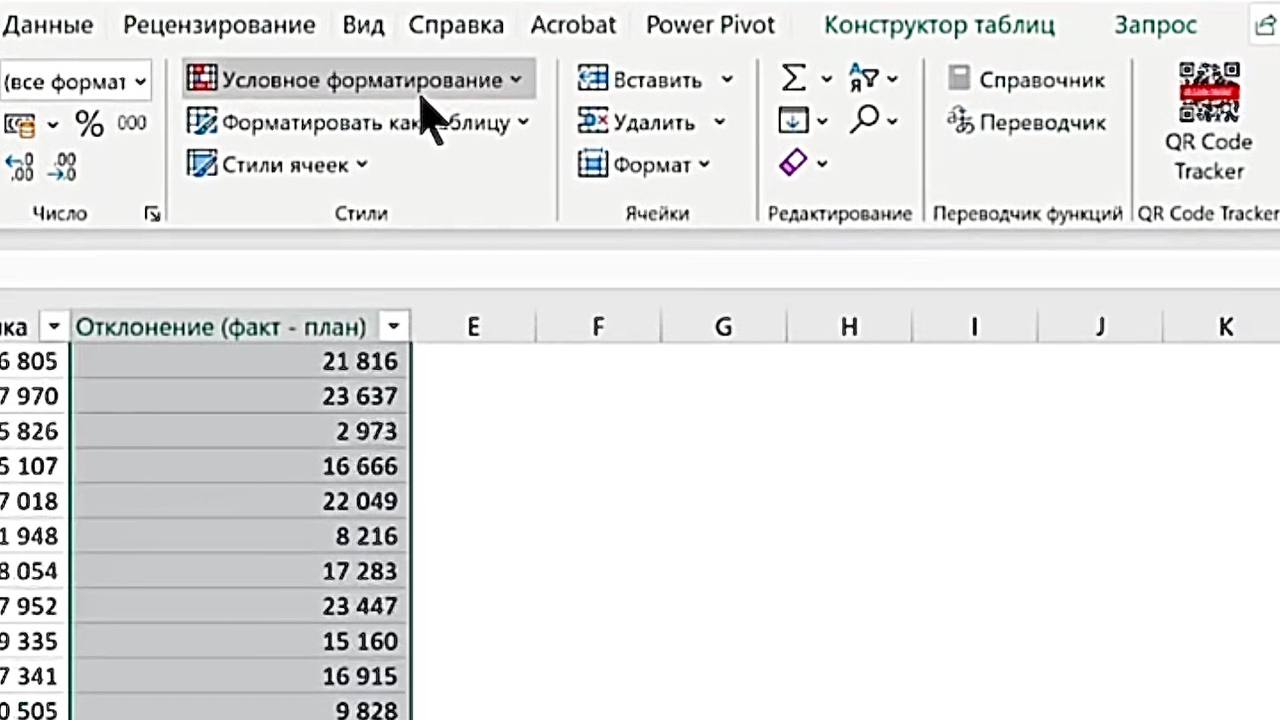Screen dimensions: 1280x720
Task: Click the increase decimal icon
Action: [20, 166]
